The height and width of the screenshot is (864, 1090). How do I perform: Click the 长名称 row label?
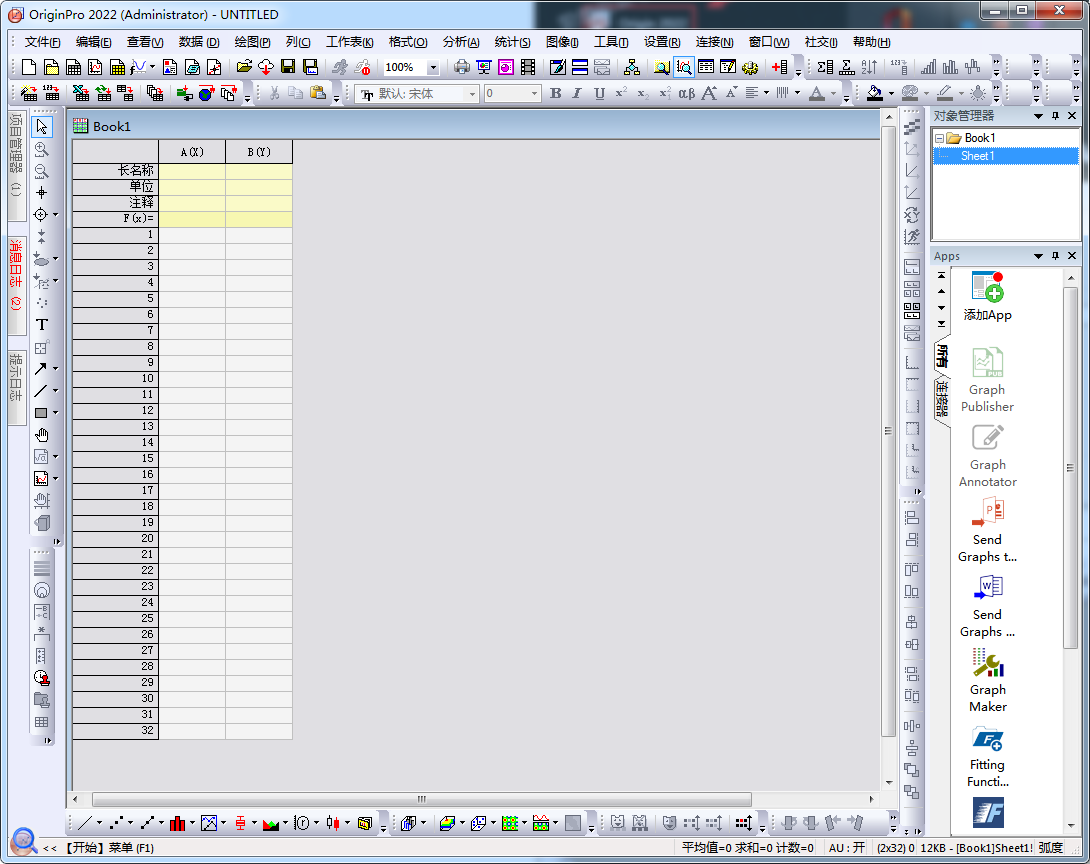click(115, 170)
